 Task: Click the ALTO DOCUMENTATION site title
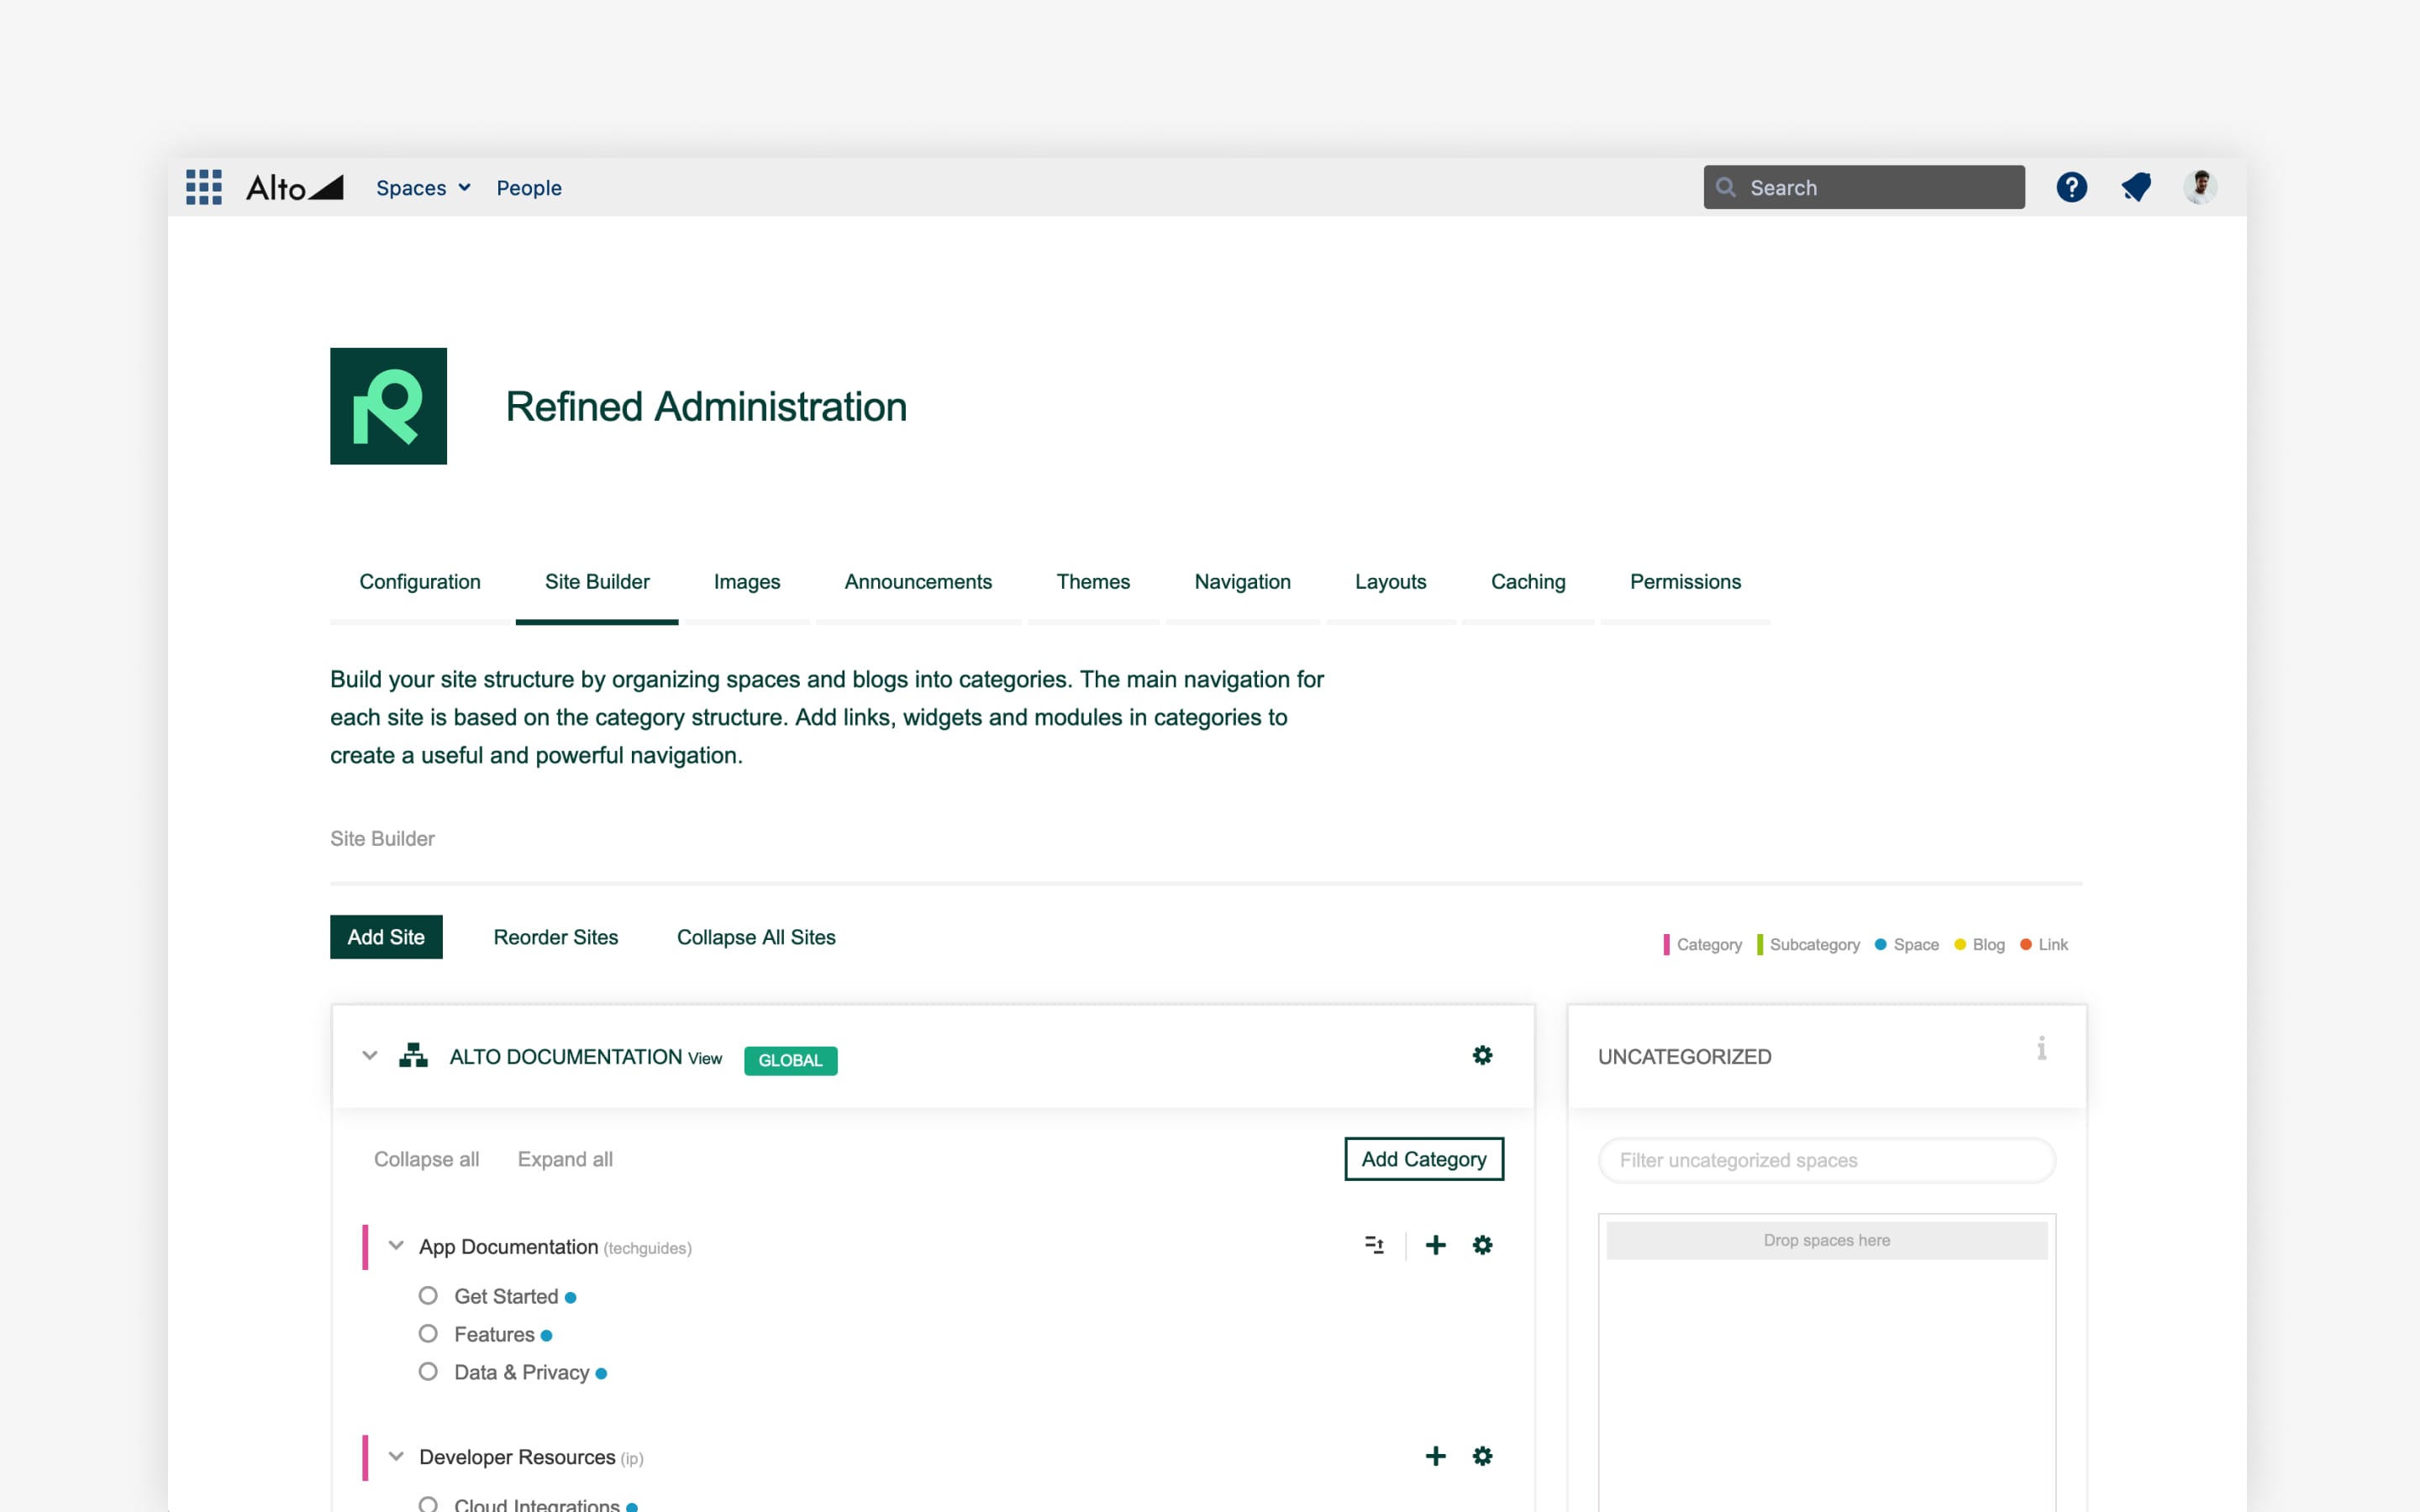click(566, 1057)
